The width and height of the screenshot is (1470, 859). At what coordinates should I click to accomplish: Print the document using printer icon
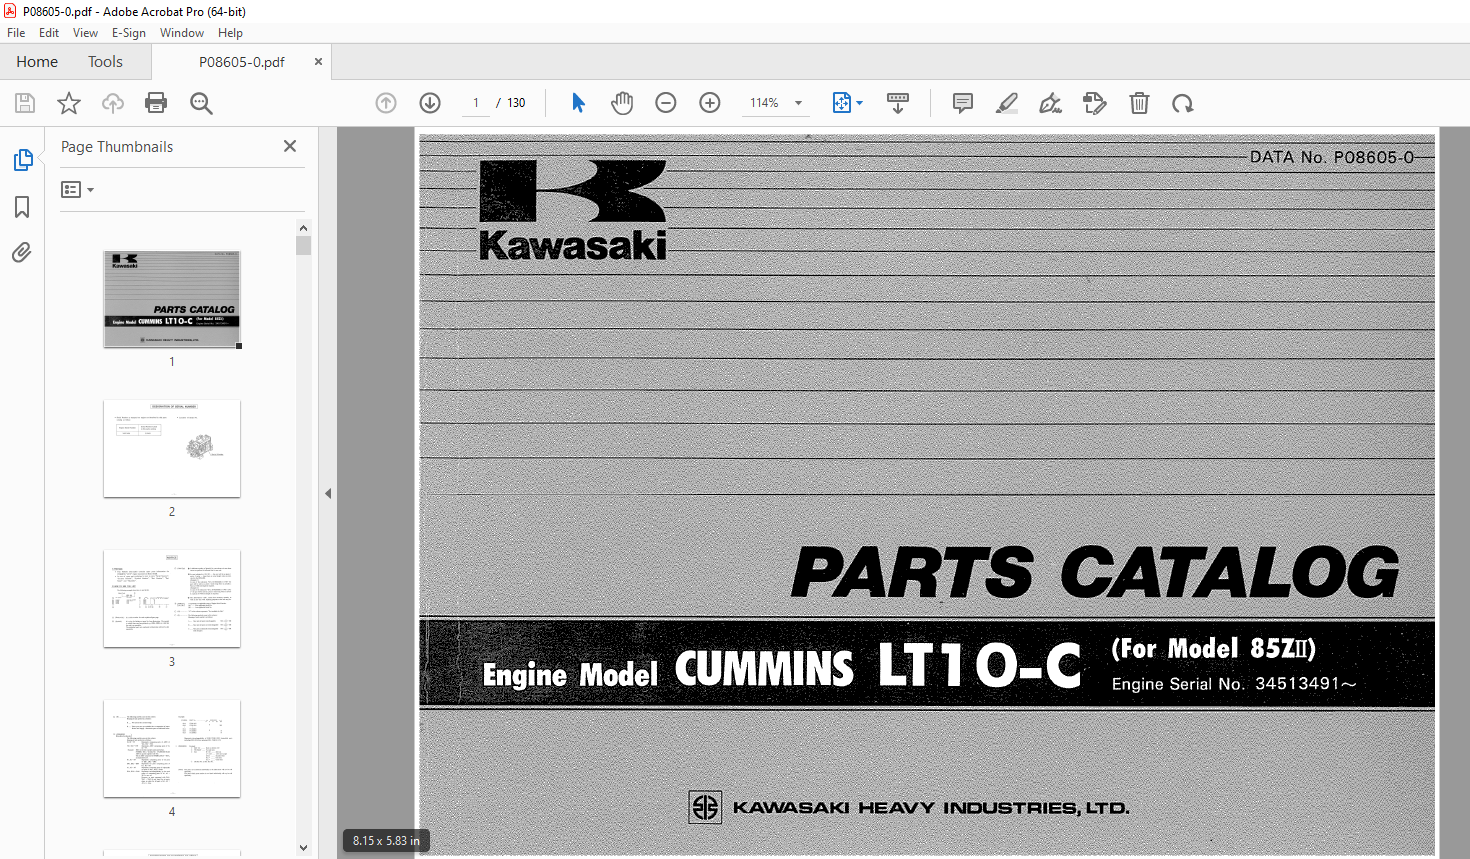pyautogui.click(x=156, y=103)
